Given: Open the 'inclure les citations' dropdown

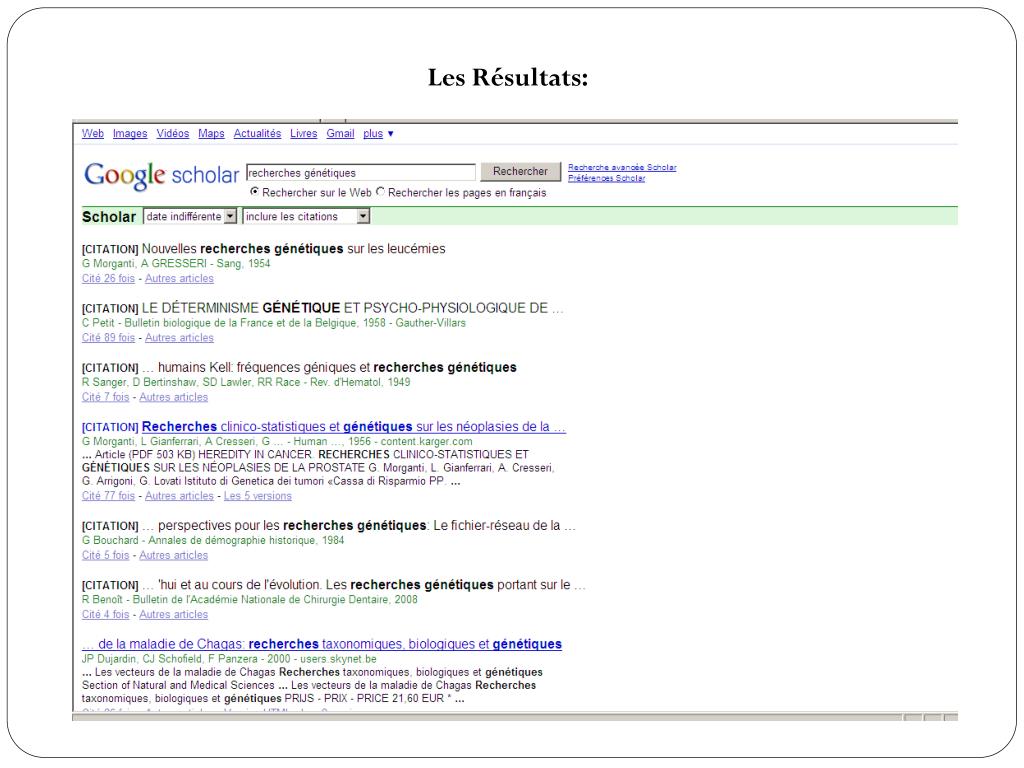Looking at the screenshot, I should [306, 216].
